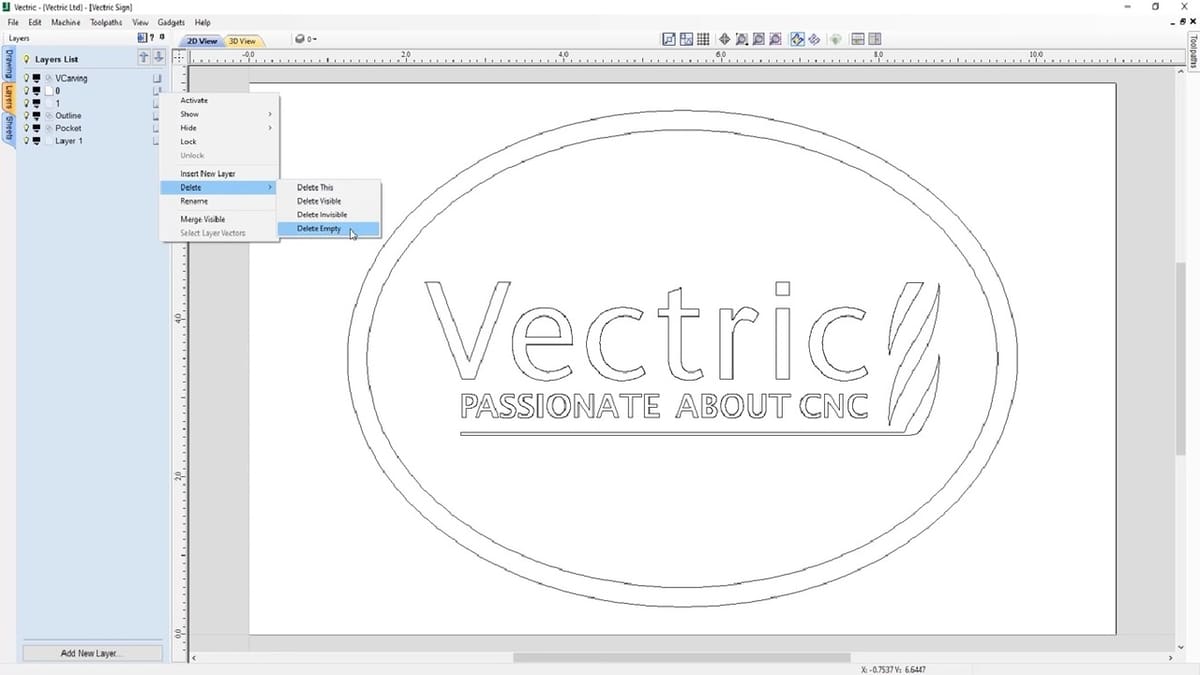
Task: Select Rename in context menu
Action: 220,201
